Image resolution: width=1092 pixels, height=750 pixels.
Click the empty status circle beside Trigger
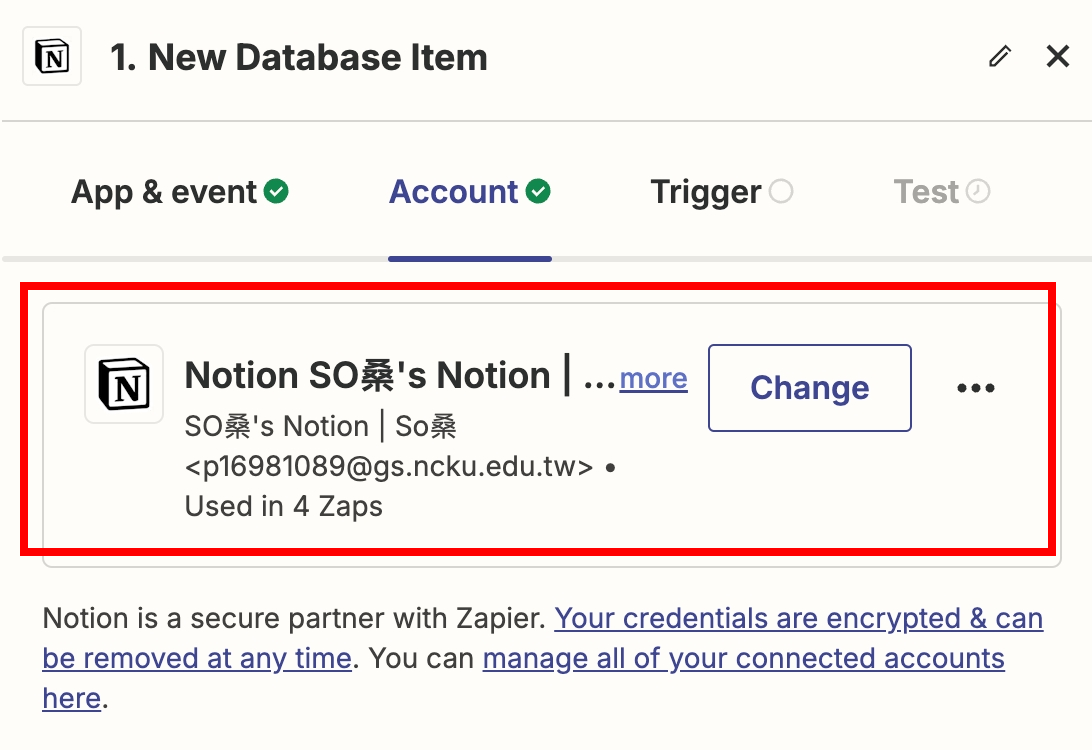click(781, 191)
